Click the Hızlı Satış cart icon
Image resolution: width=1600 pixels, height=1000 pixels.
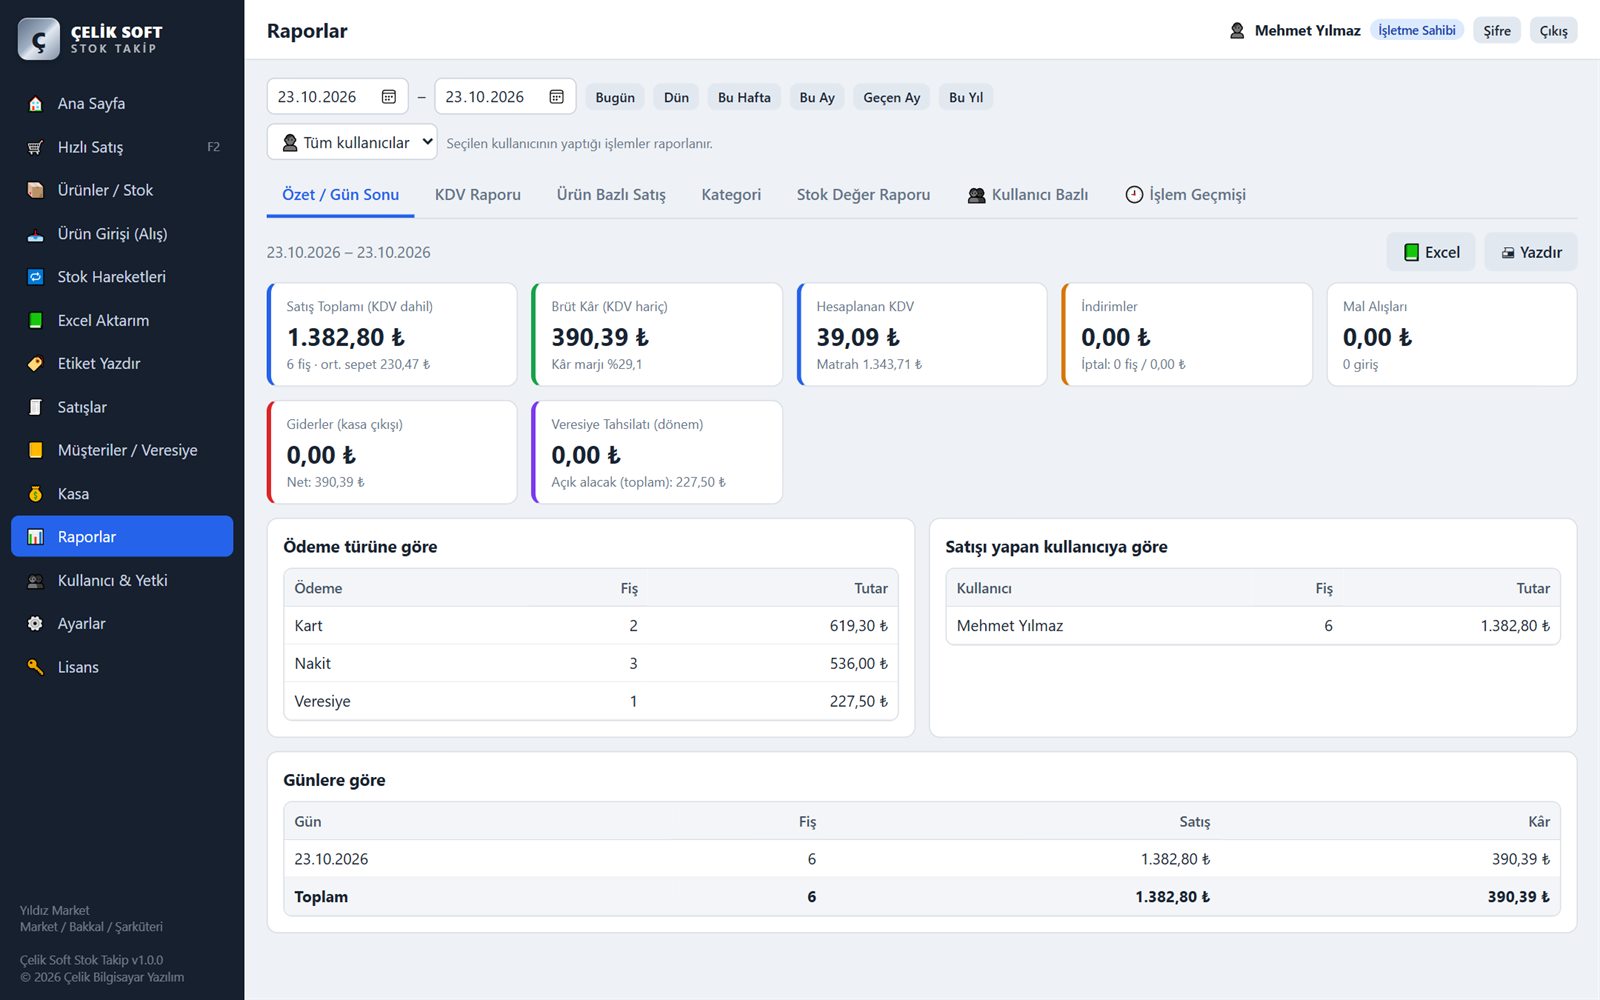pos(36,147)
